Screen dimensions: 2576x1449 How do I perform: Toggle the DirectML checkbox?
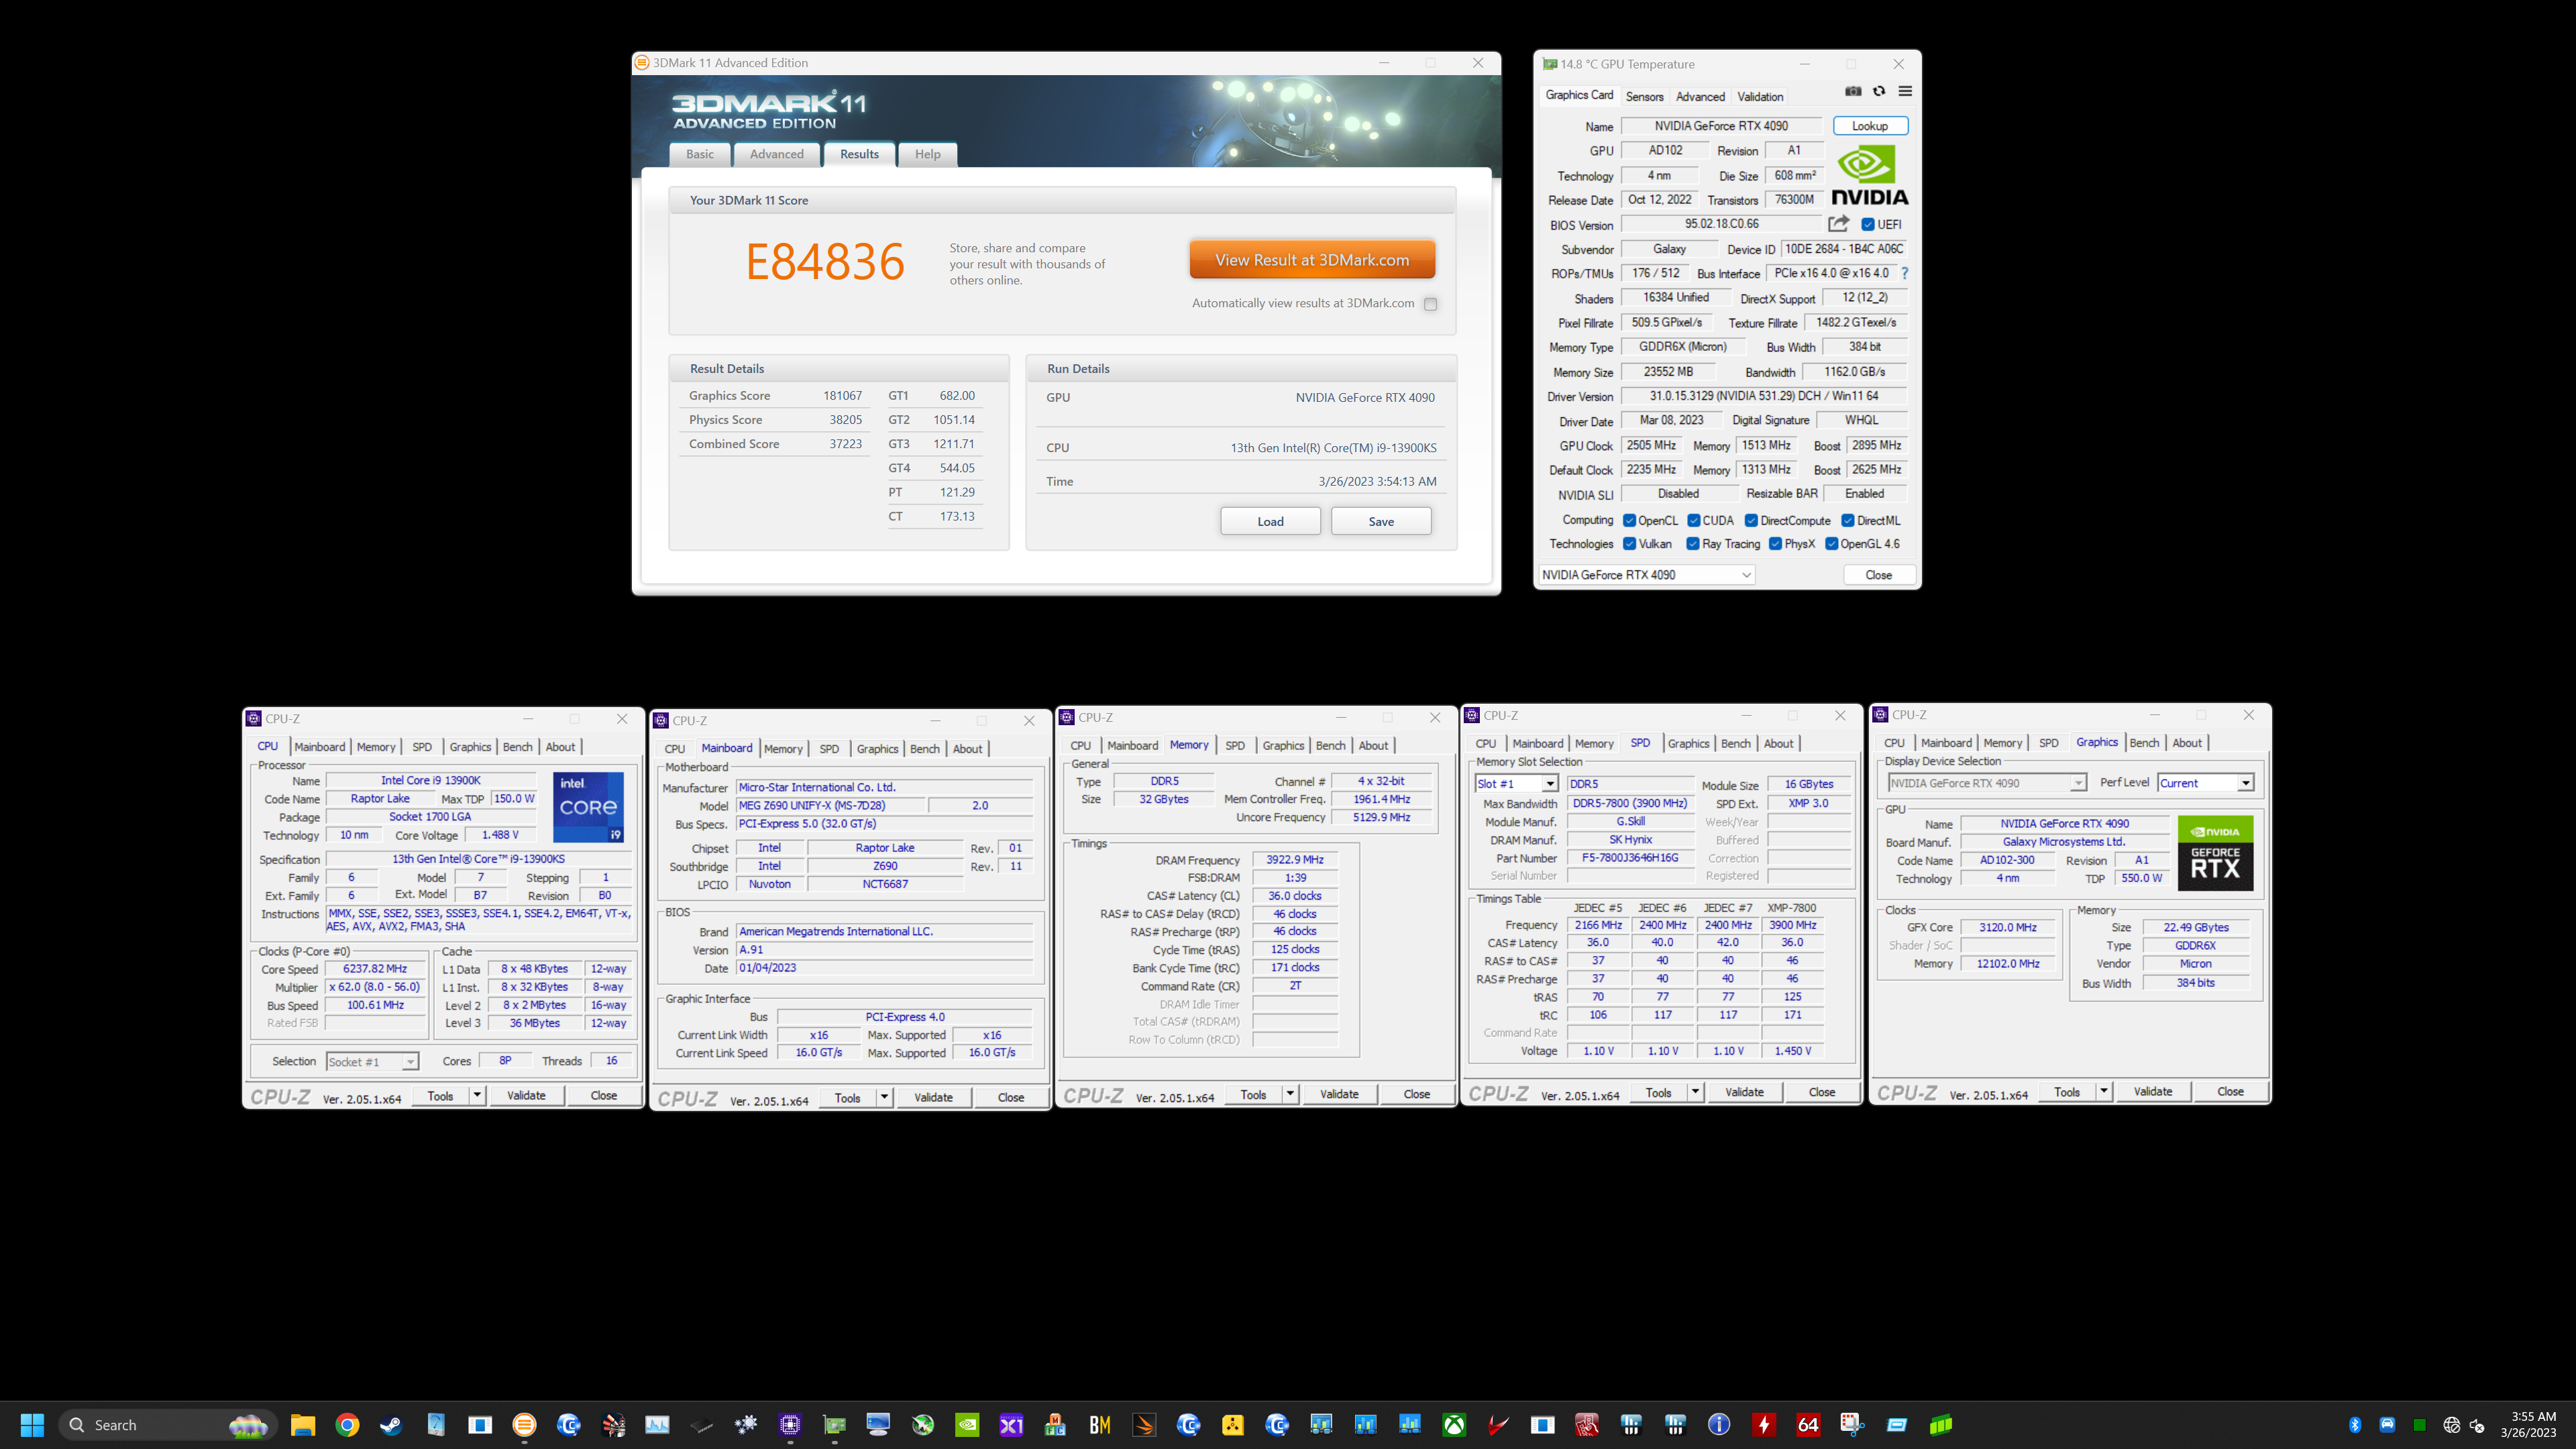1848,520
